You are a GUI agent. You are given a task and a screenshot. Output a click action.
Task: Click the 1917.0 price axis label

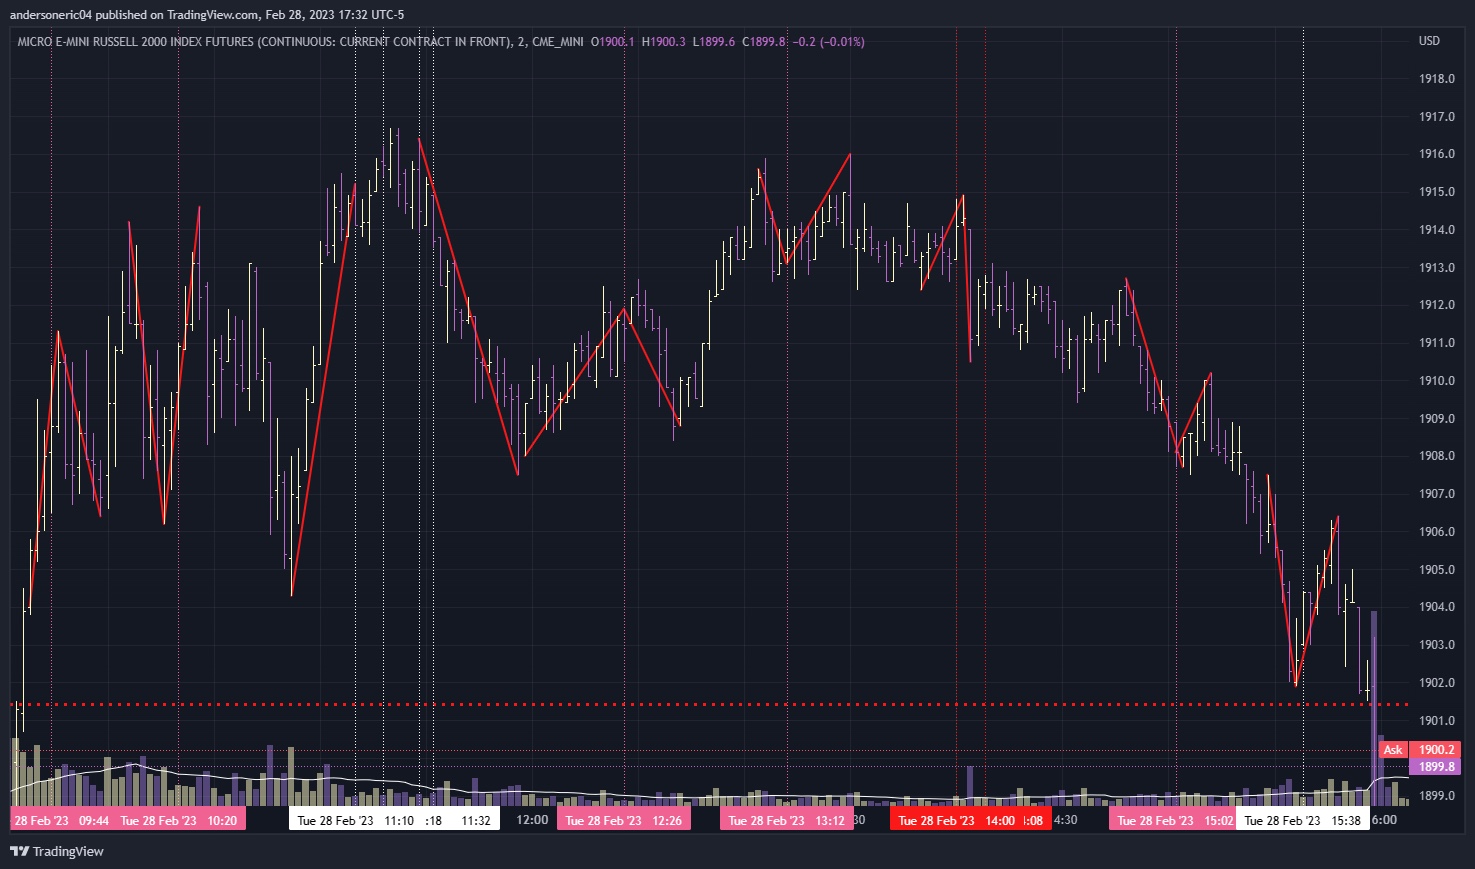pyautogui.click(x=1437, y=117)
